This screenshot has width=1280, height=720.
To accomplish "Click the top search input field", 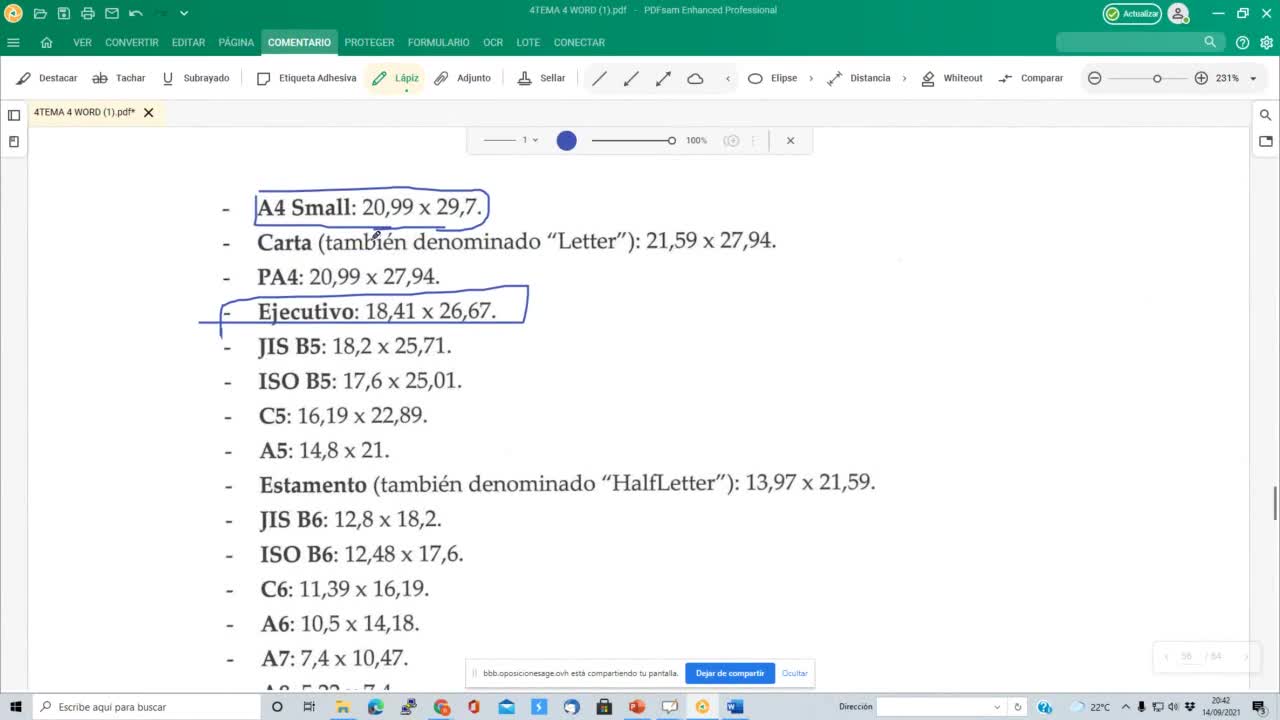I will [1140, 42].
